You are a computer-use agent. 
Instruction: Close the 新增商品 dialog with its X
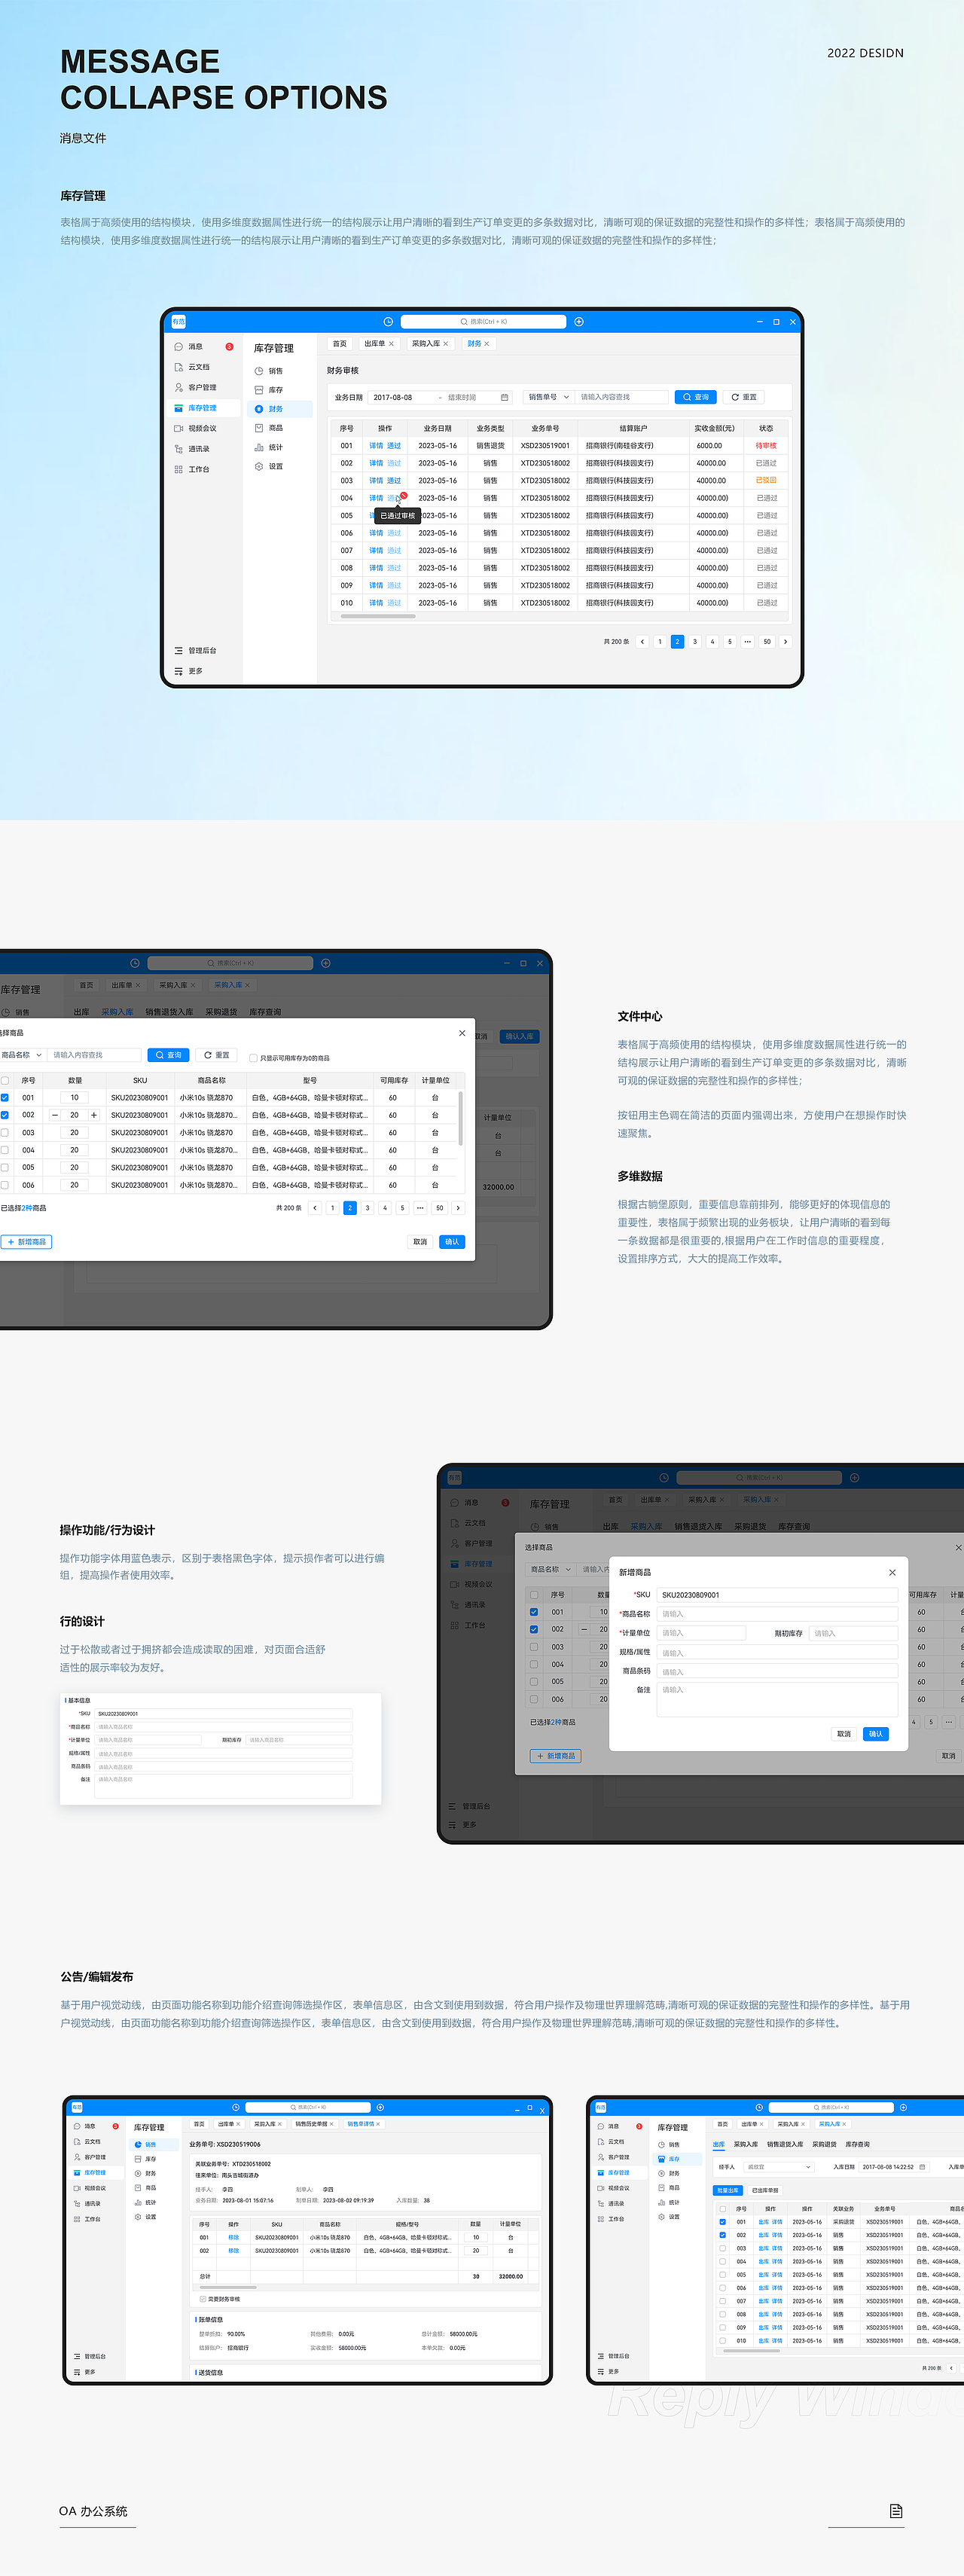coord(892,1572)
